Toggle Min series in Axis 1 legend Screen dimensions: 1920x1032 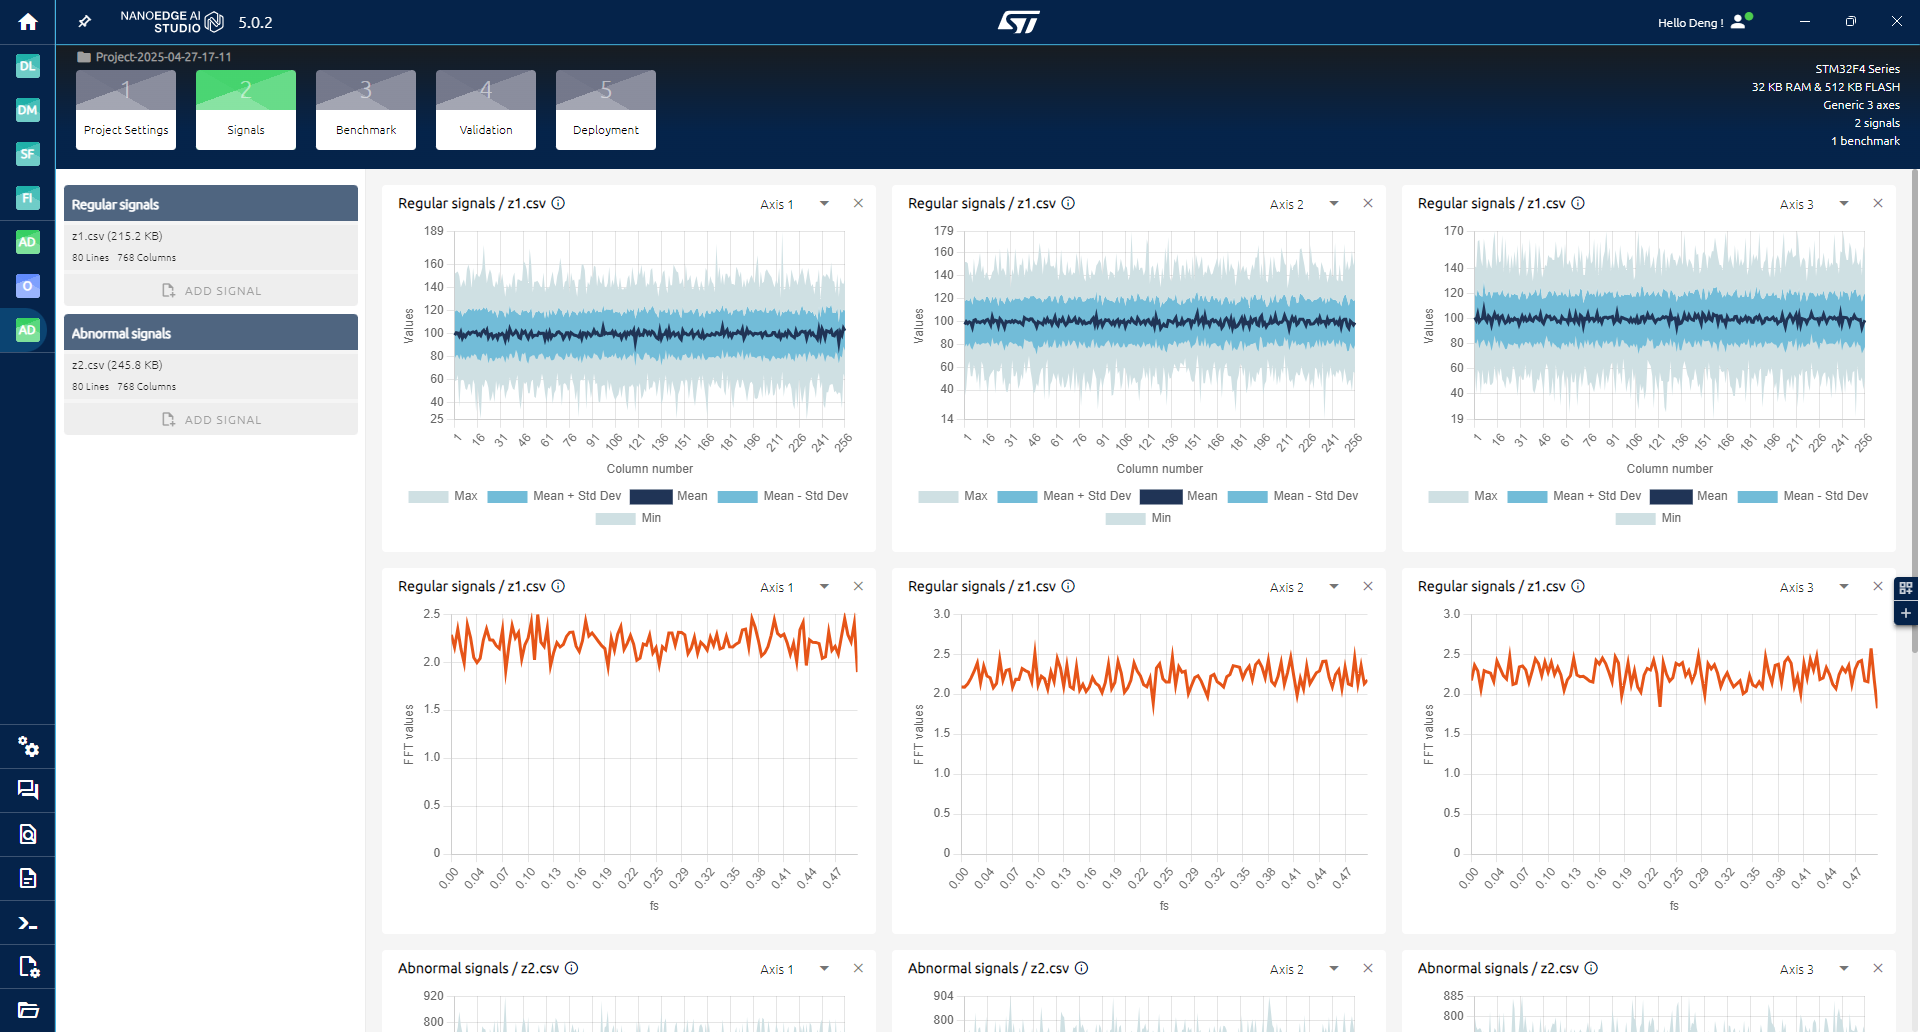point(628,518)
